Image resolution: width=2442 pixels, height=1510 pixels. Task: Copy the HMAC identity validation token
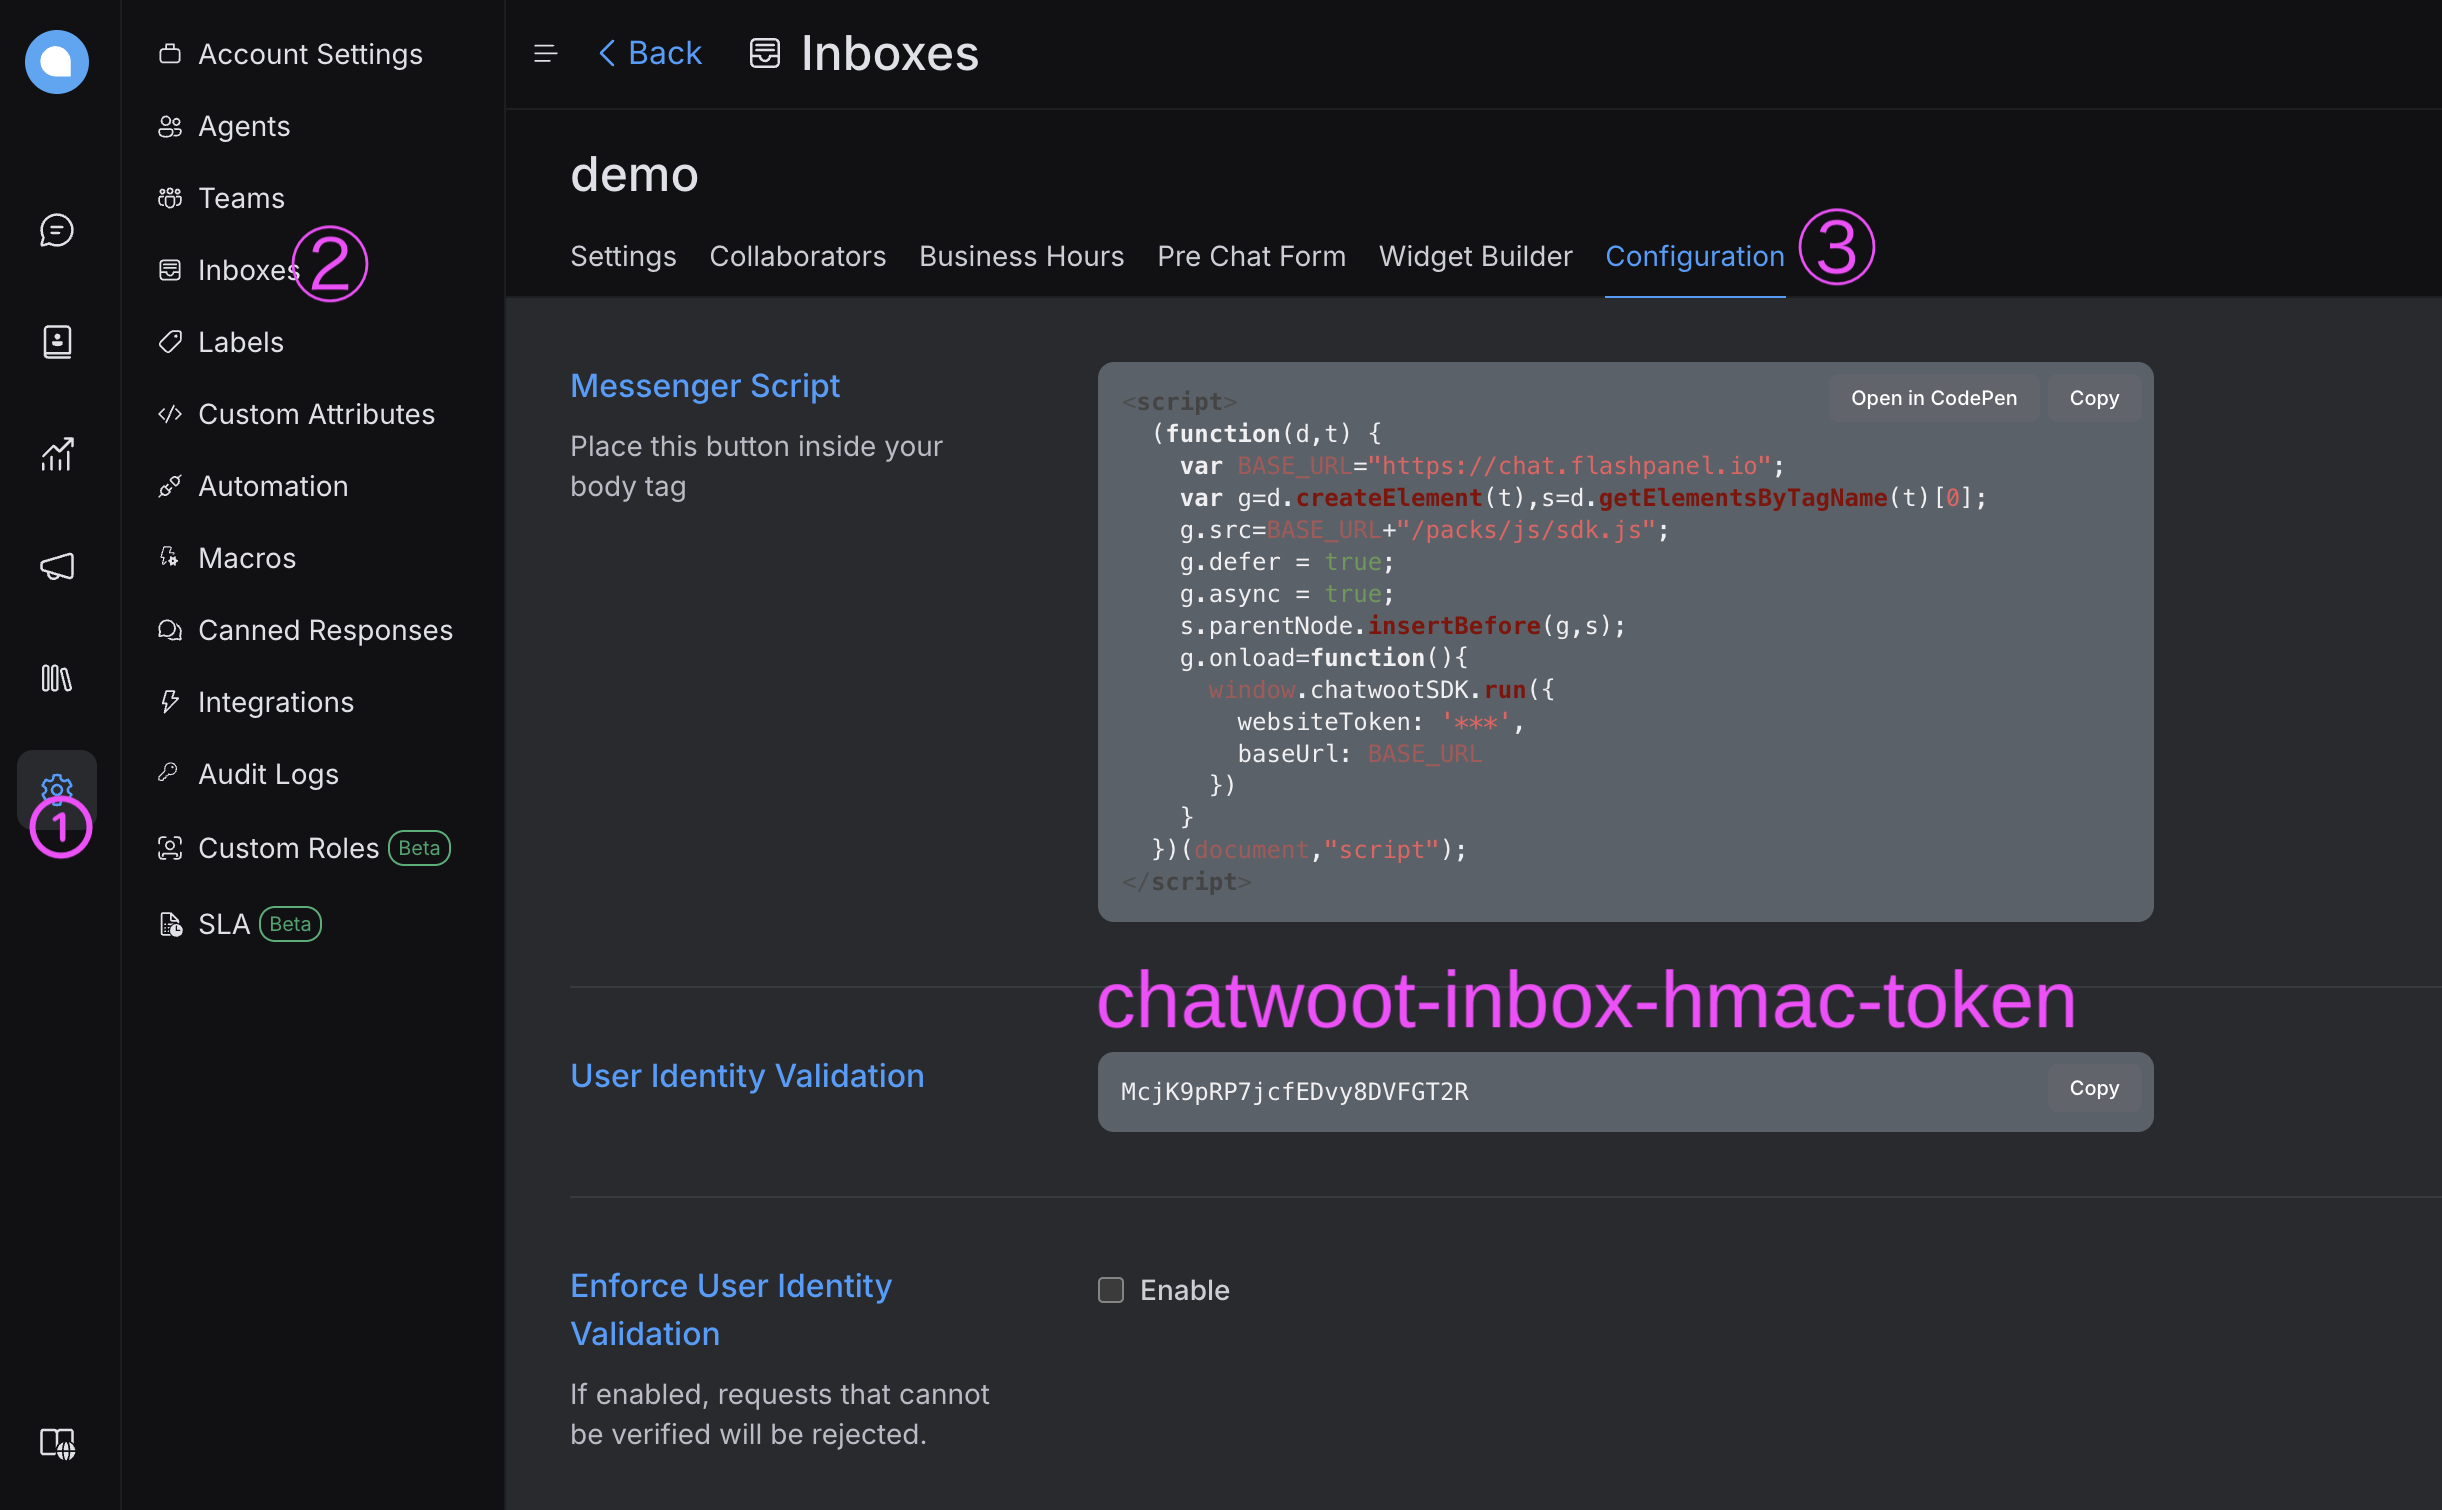(x=2094, y=1088)
